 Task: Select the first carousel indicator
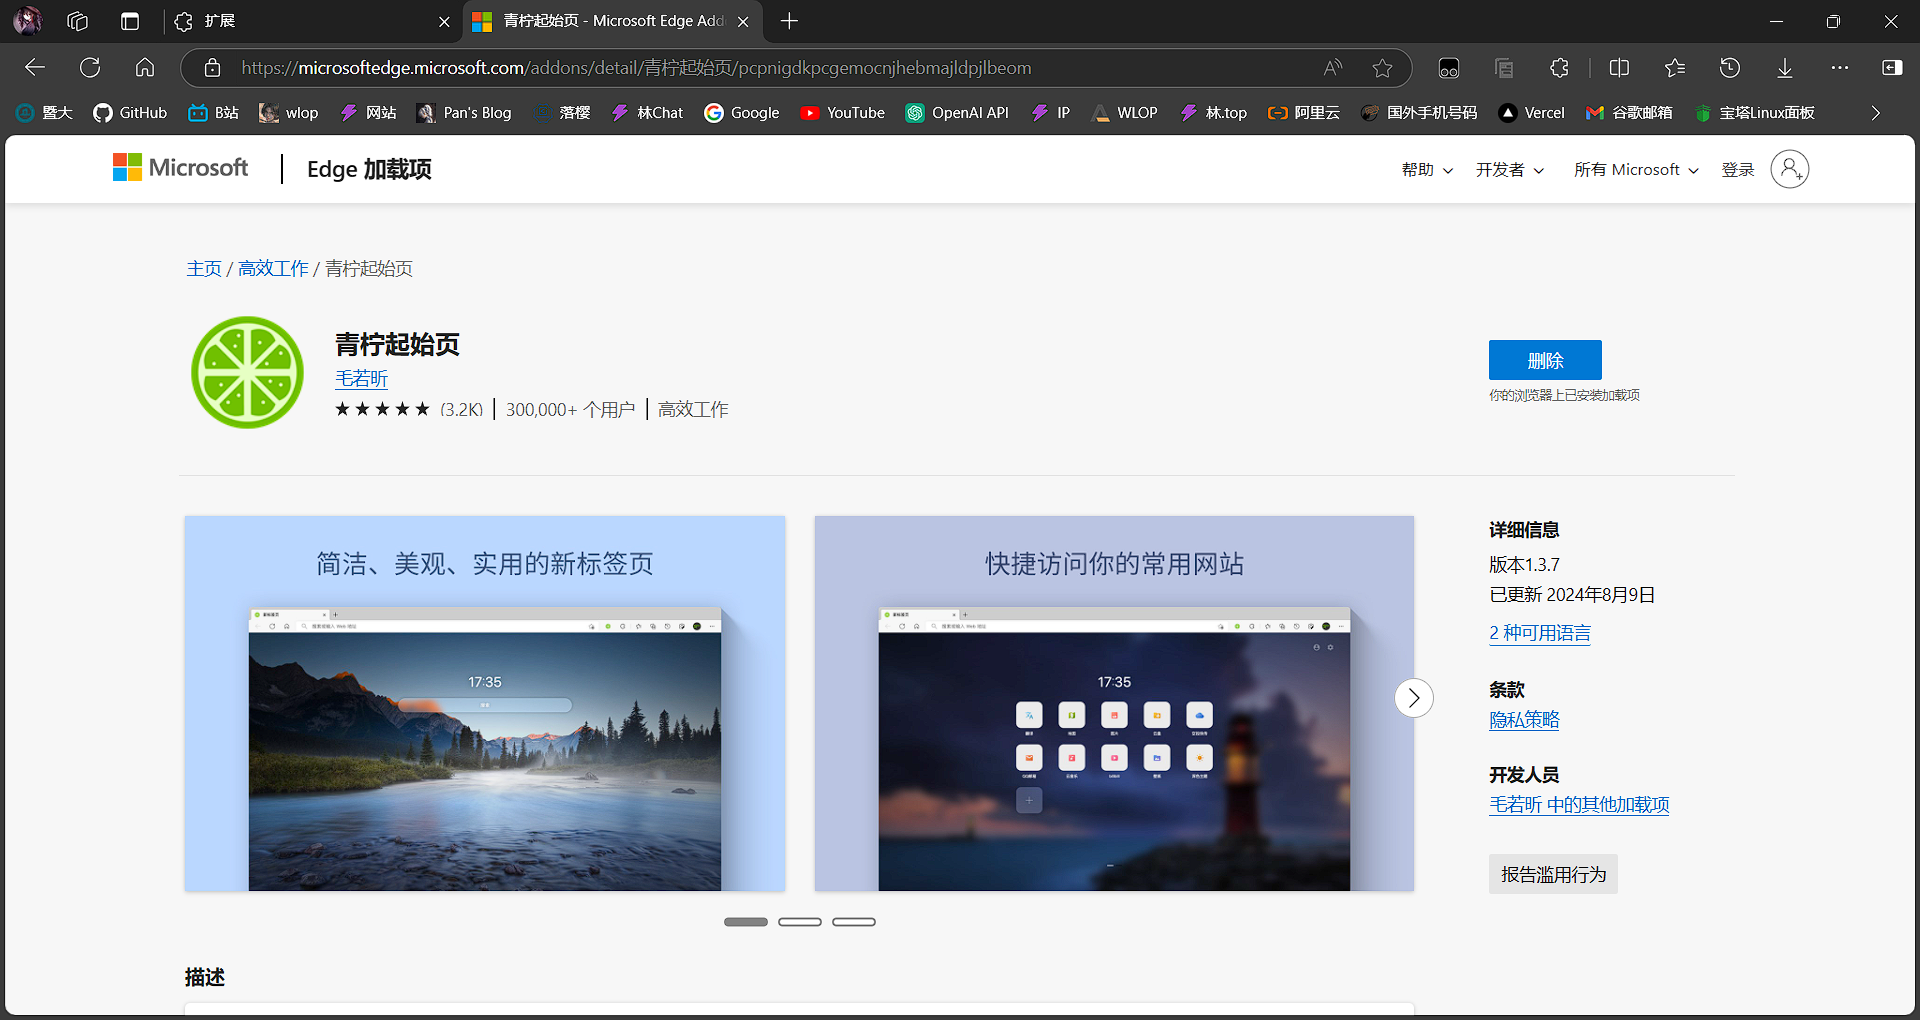click(x=746, y=922)
